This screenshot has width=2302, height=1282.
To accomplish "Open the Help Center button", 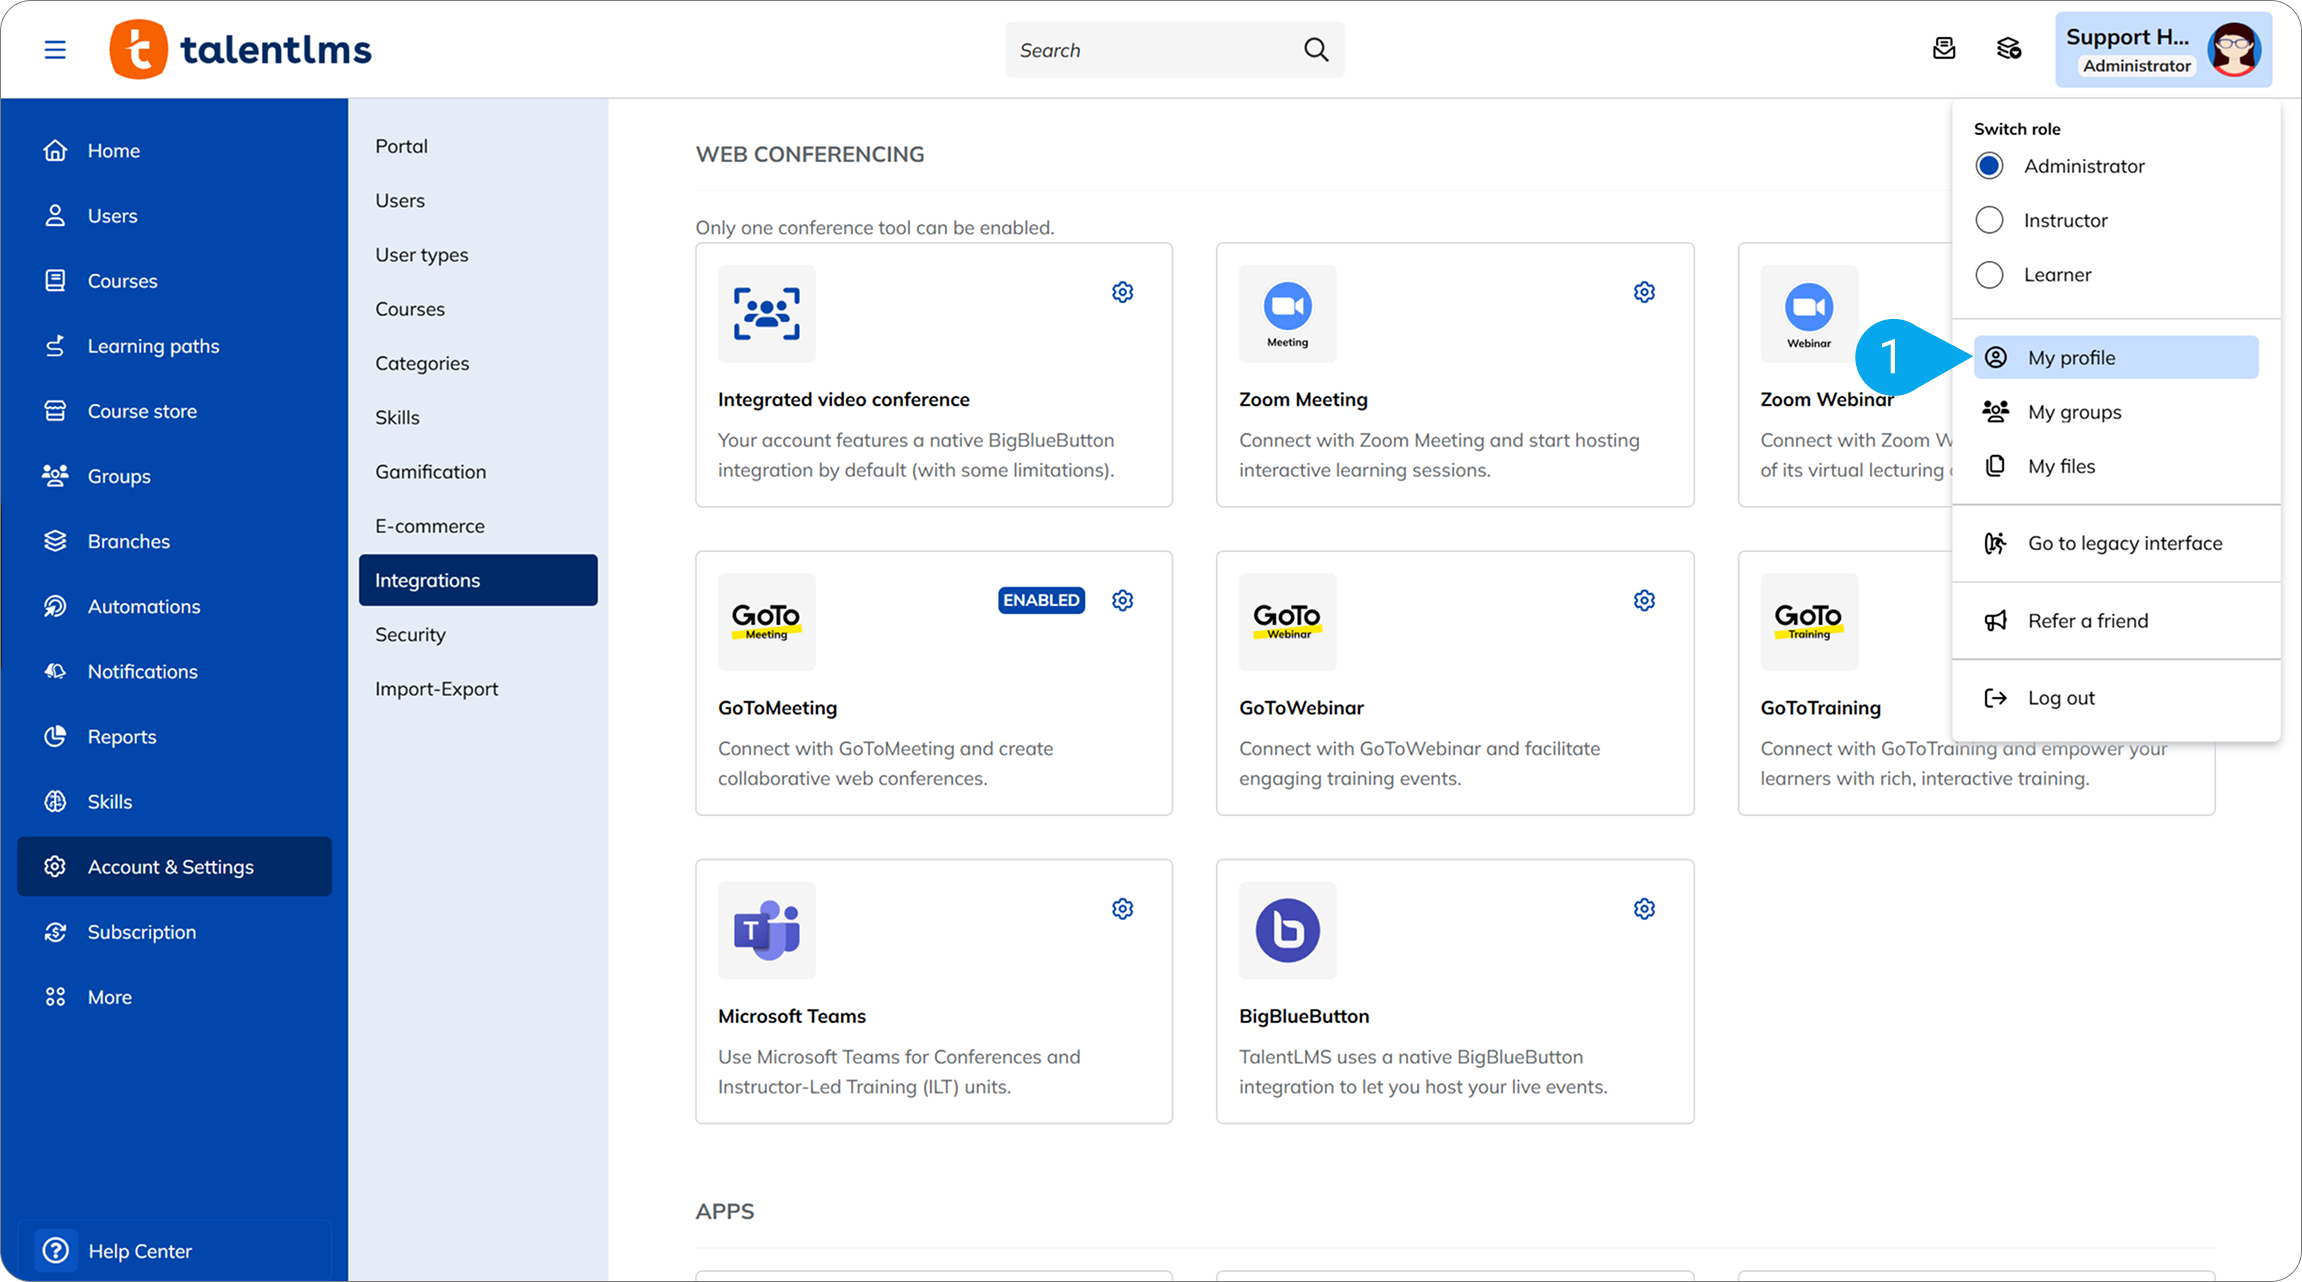I will [x=139, y=1251].
